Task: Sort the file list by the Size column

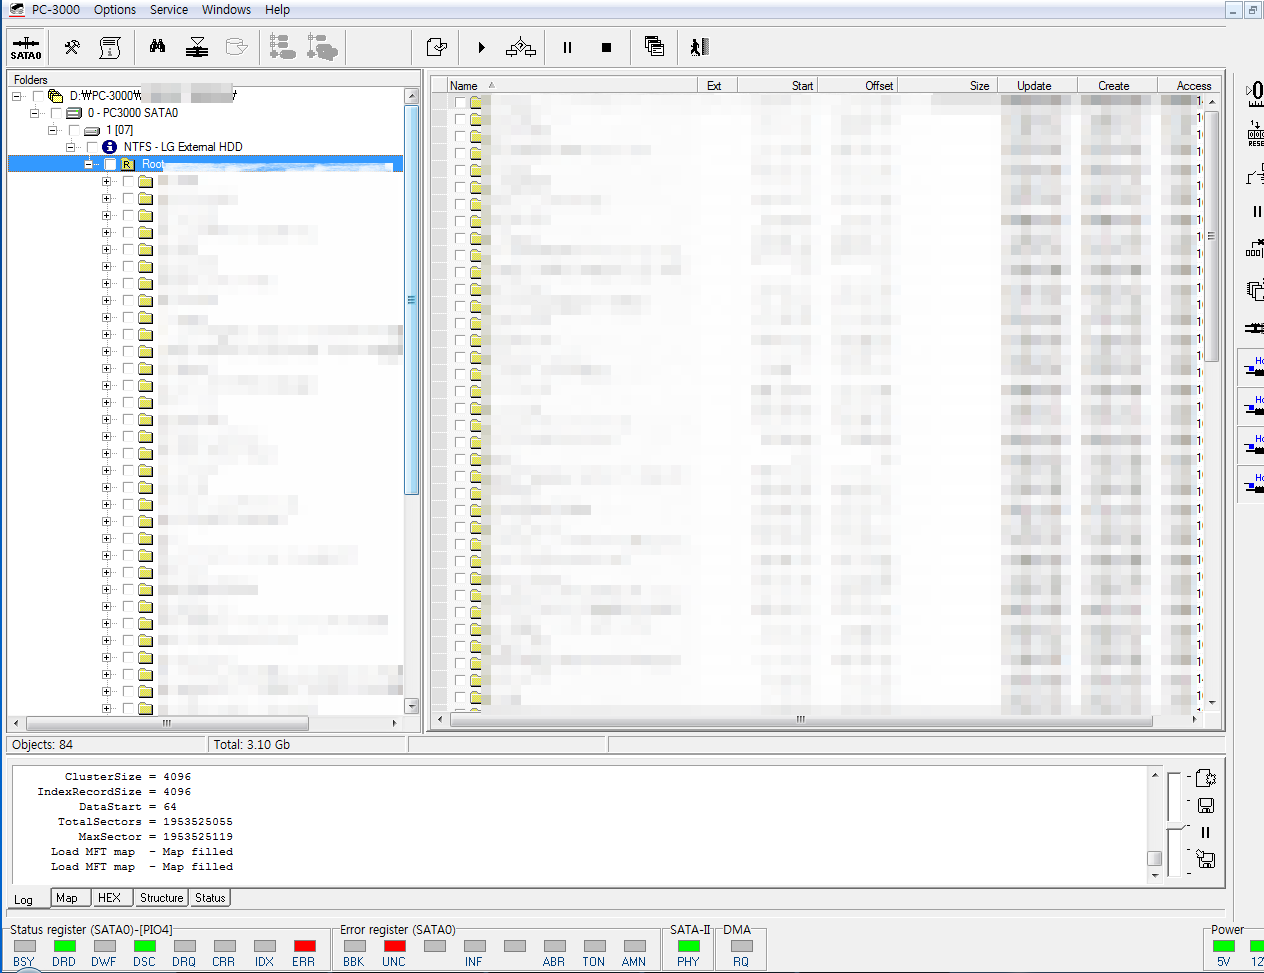Action: 978,85
